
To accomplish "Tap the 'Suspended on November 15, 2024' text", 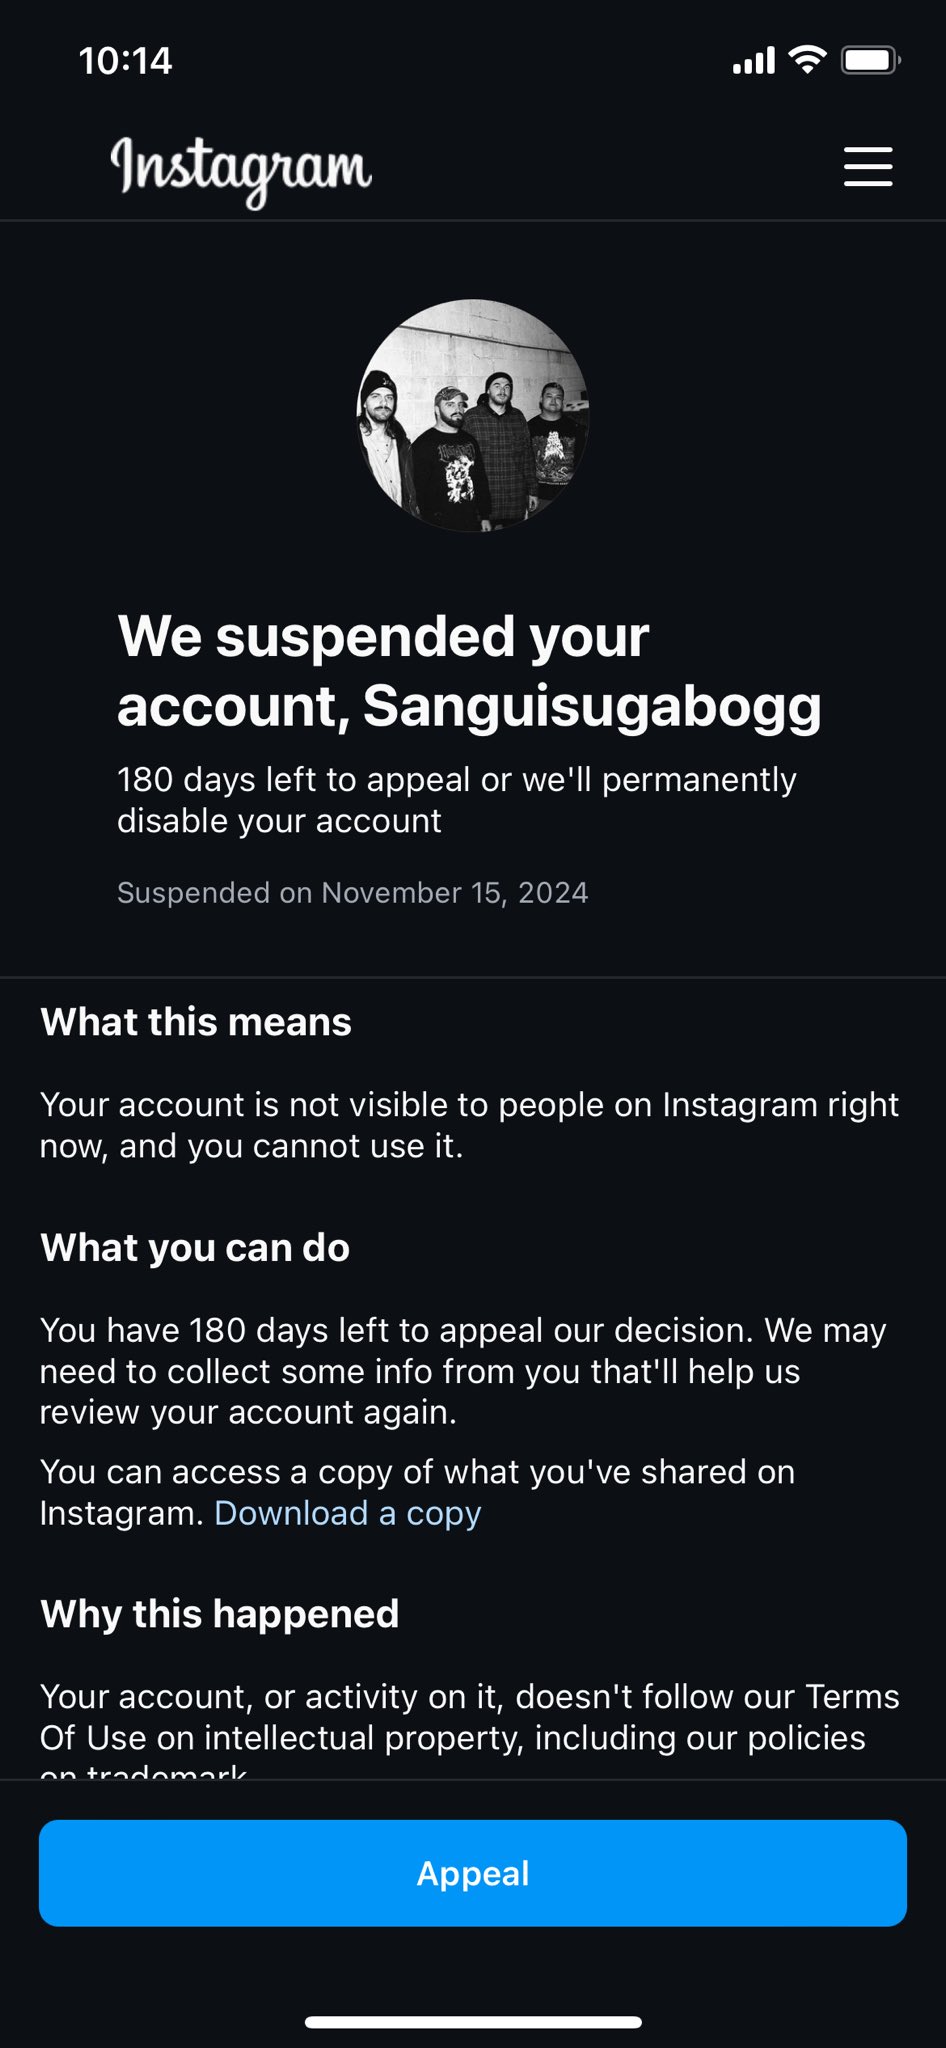I will [x=352, y=892].
